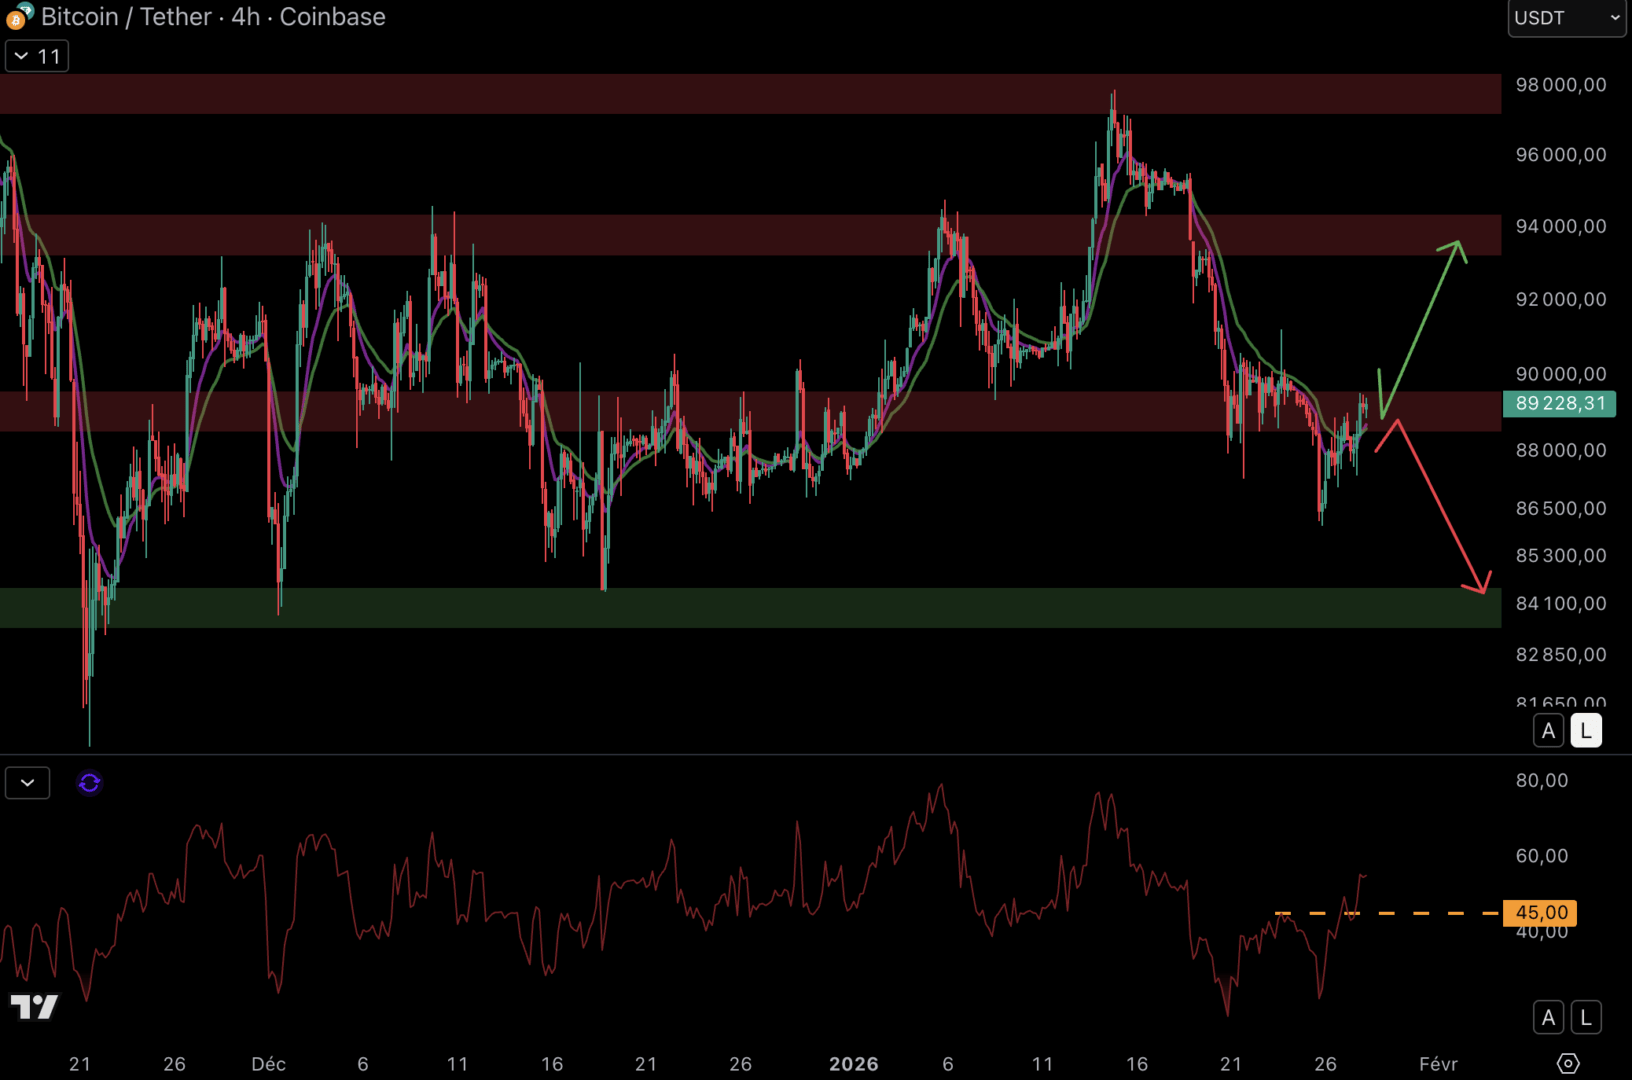The width and height of the screenshot is (1632, 1080).
Task: Click the 89 228,31 current price label
Action: pyautogui.click(x=1559, y=404)
